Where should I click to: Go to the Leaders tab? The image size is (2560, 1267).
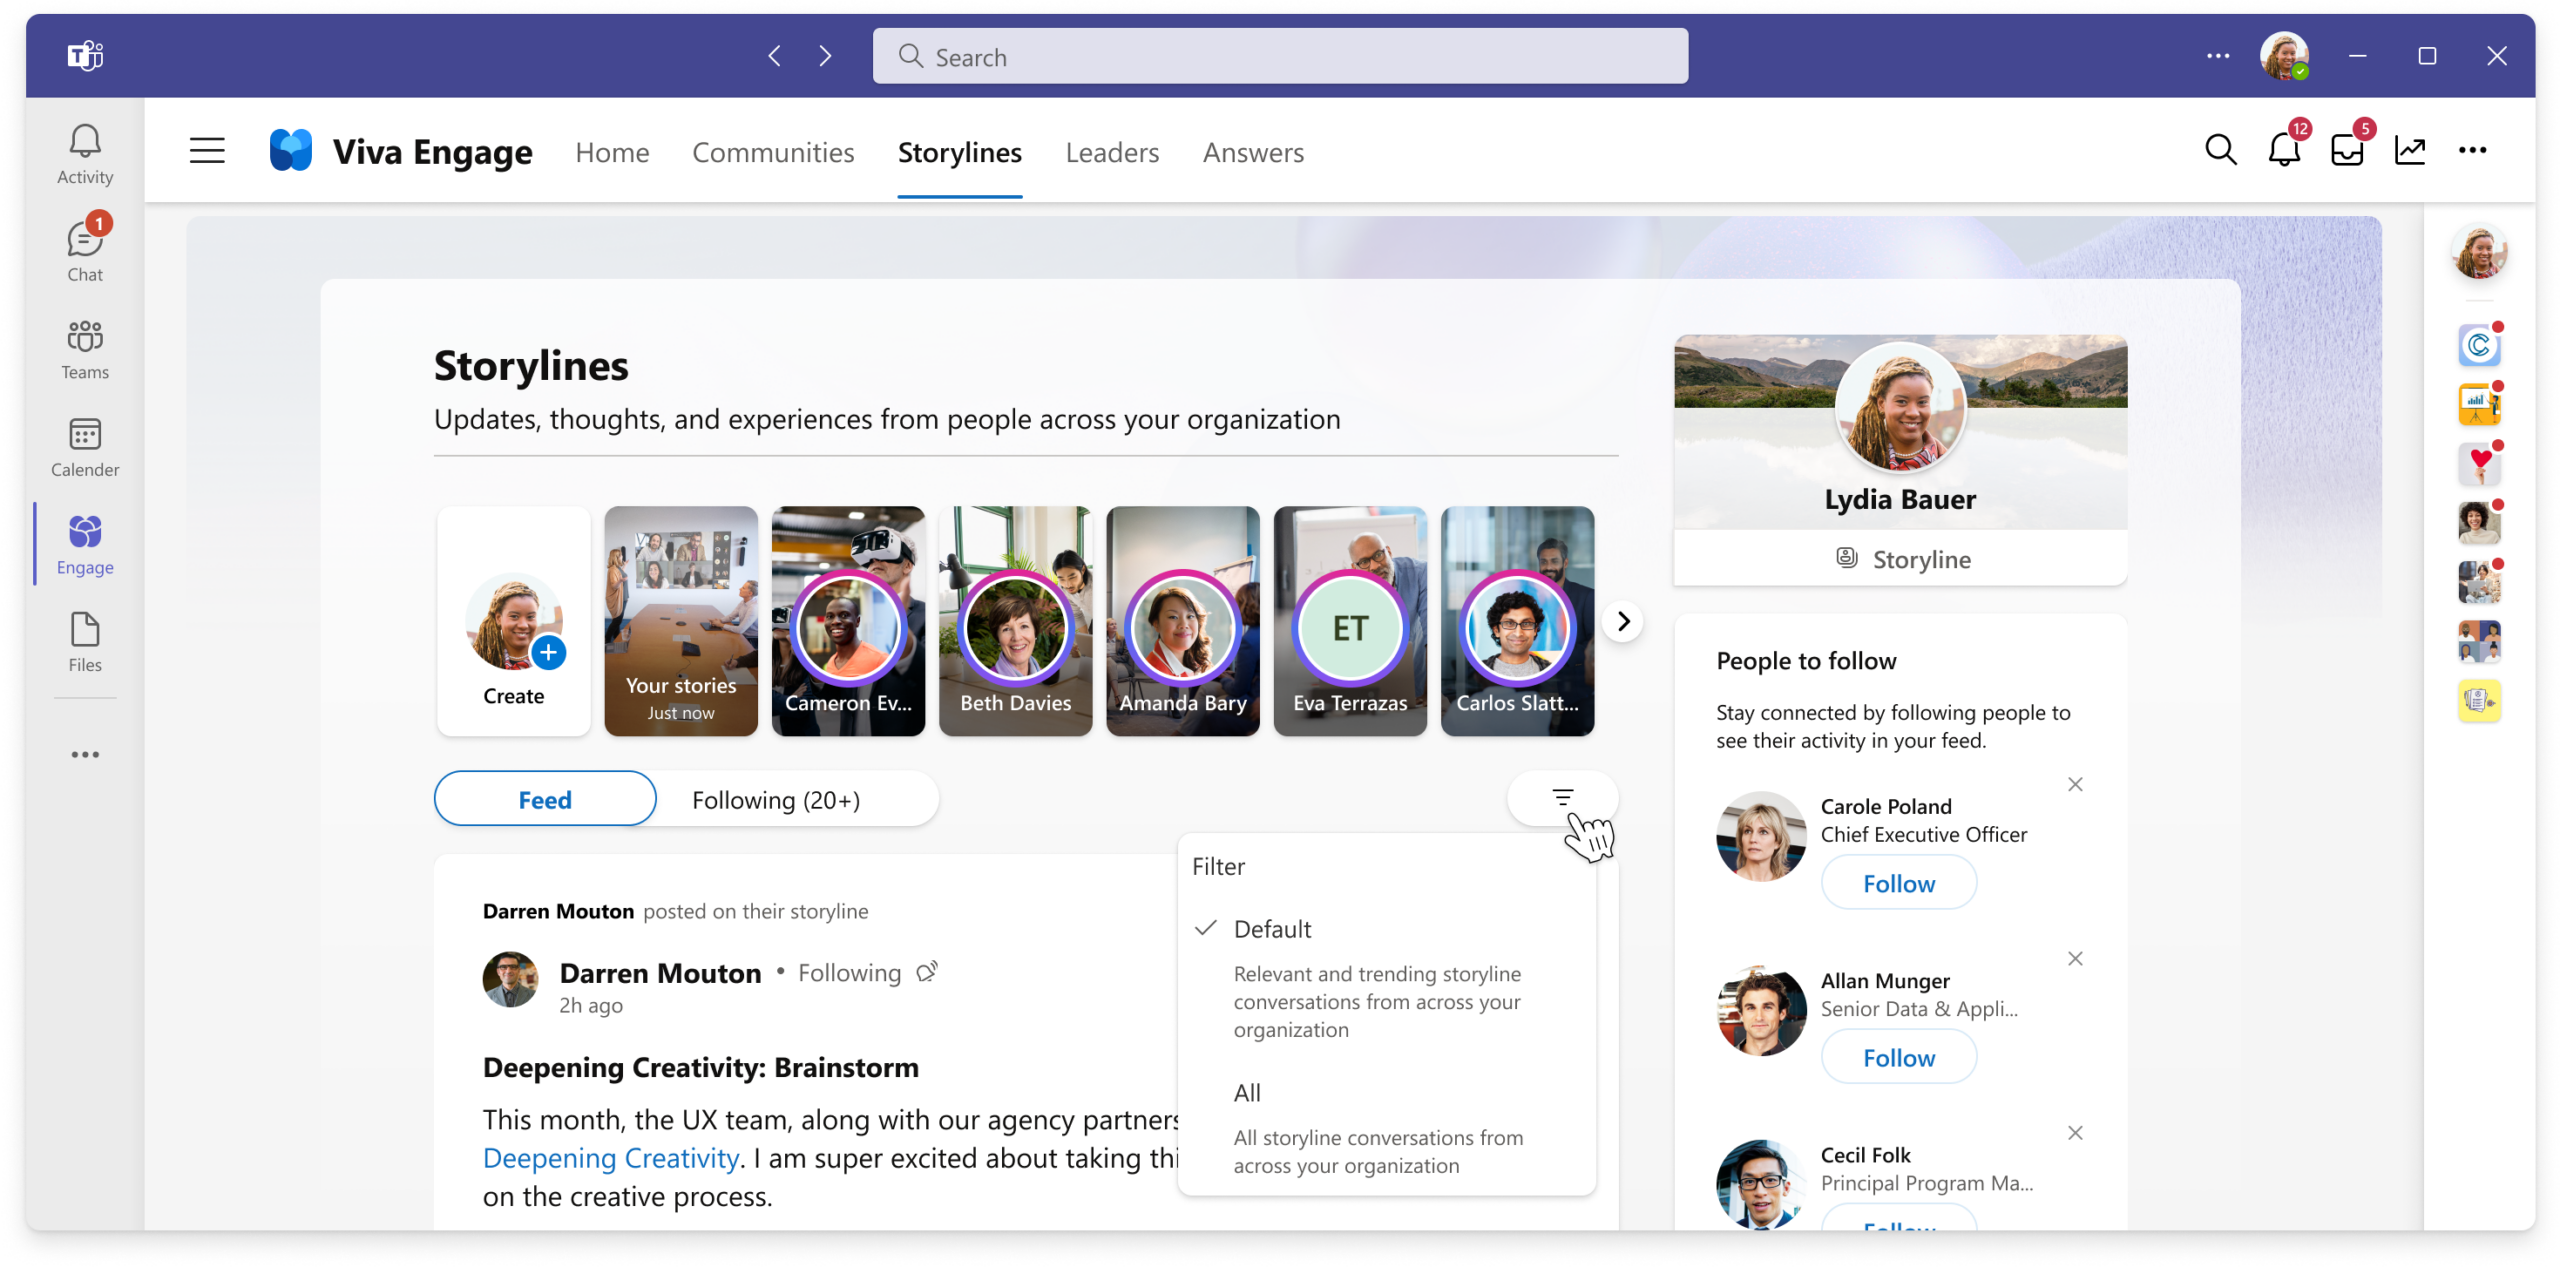tap(1112, 152)
